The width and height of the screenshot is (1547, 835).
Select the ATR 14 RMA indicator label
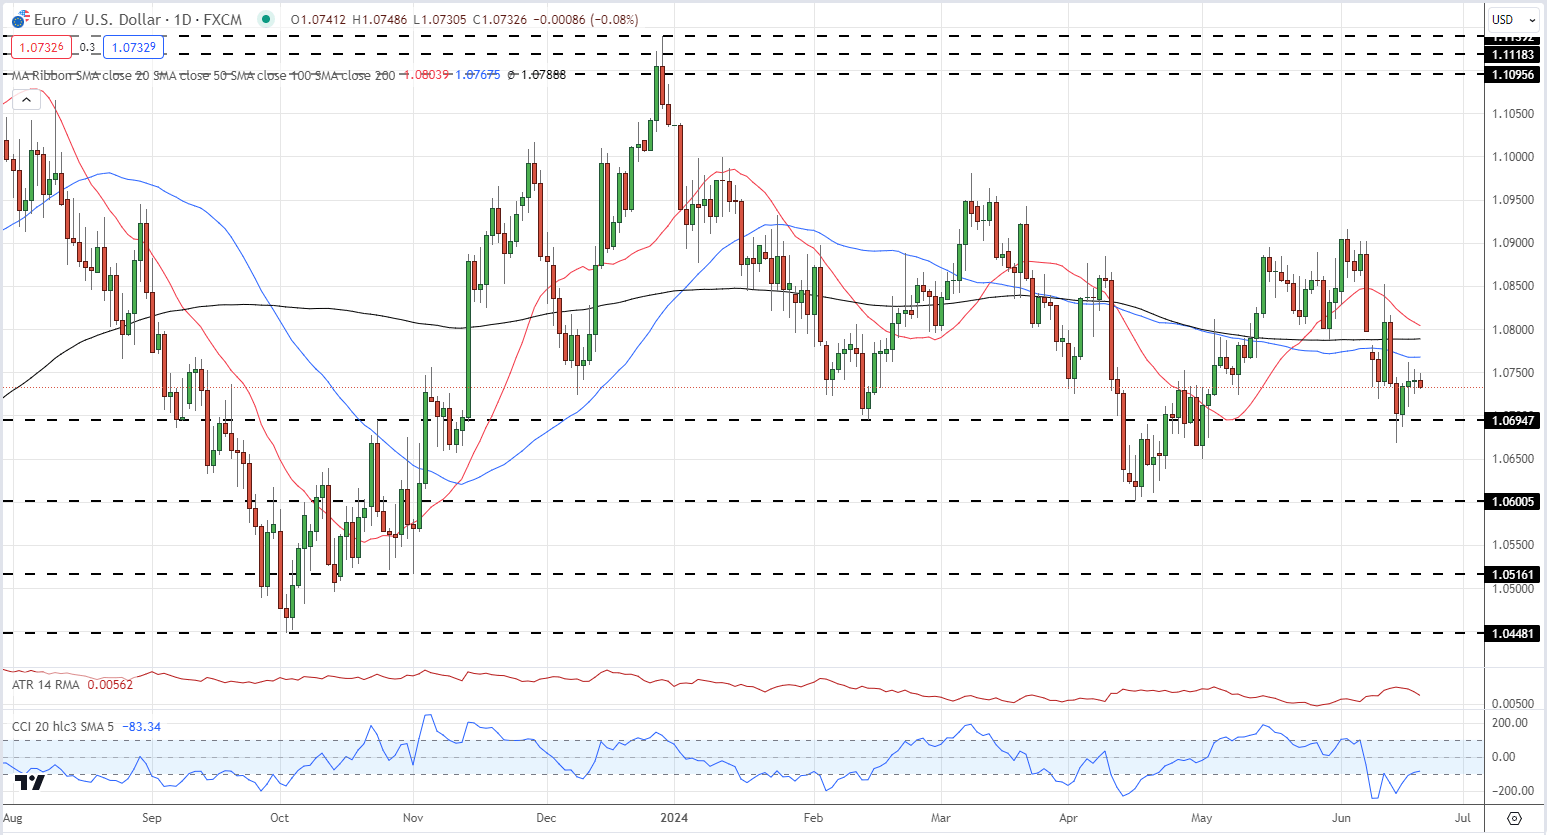coord(45,684)
